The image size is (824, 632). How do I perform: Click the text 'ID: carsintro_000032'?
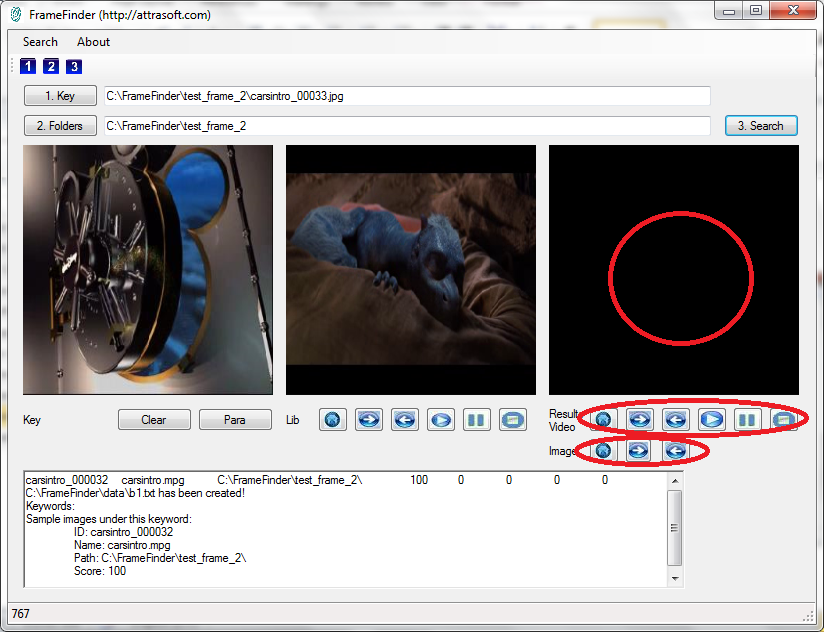tap(123, 532)
